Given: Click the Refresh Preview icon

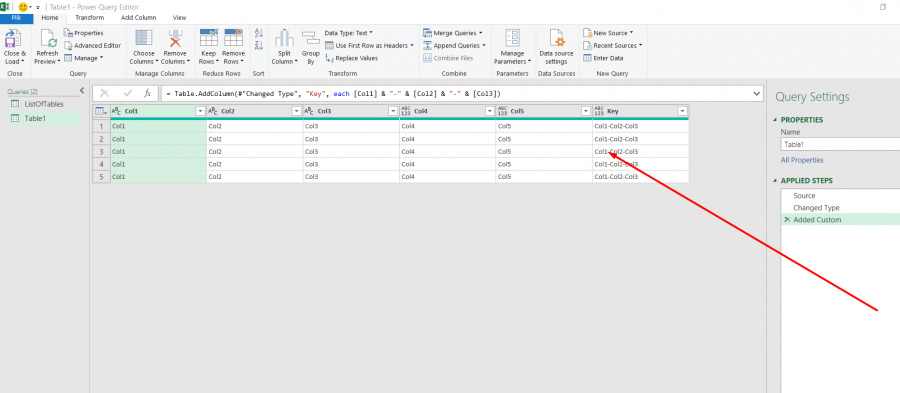Looking at the screenshot, I should [x=47, y=39].
